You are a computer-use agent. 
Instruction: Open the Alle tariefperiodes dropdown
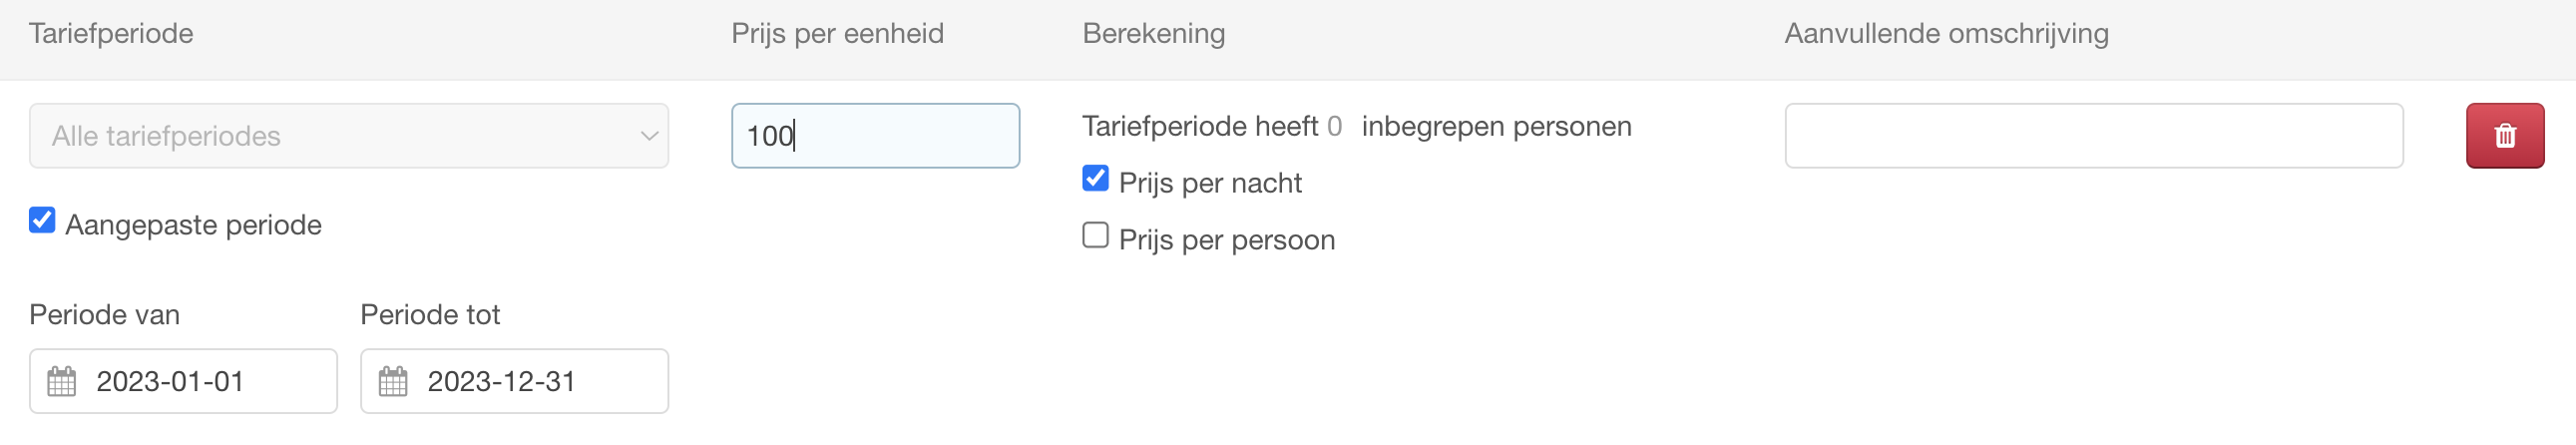point(348,135)
